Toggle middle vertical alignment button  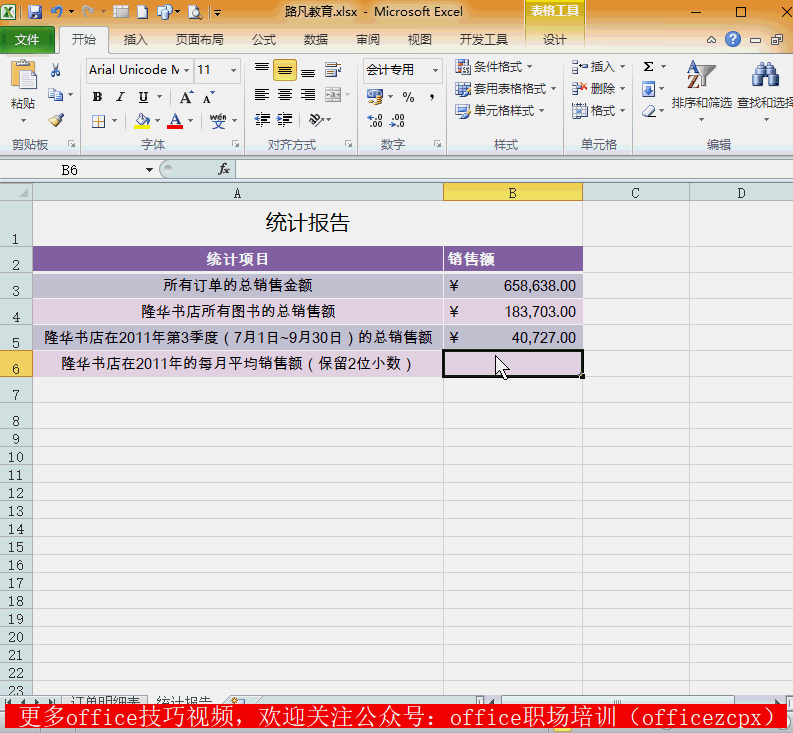pyautogui.click(x=284, y=70)
